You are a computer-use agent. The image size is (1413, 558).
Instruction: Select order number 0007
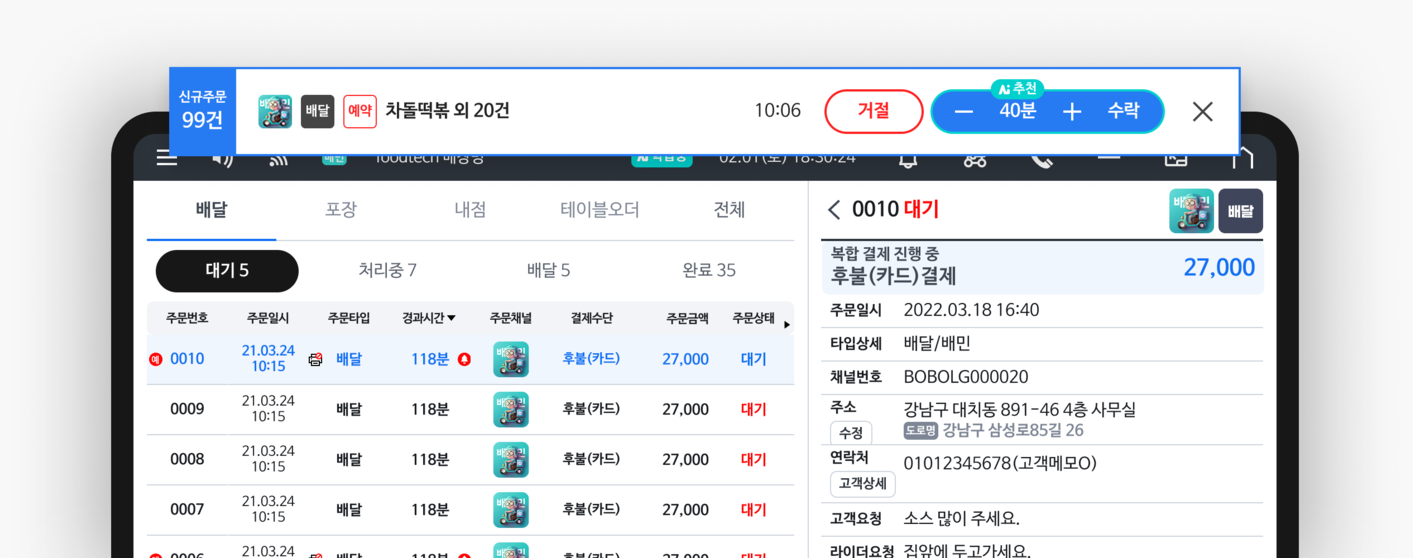(187, 509)
